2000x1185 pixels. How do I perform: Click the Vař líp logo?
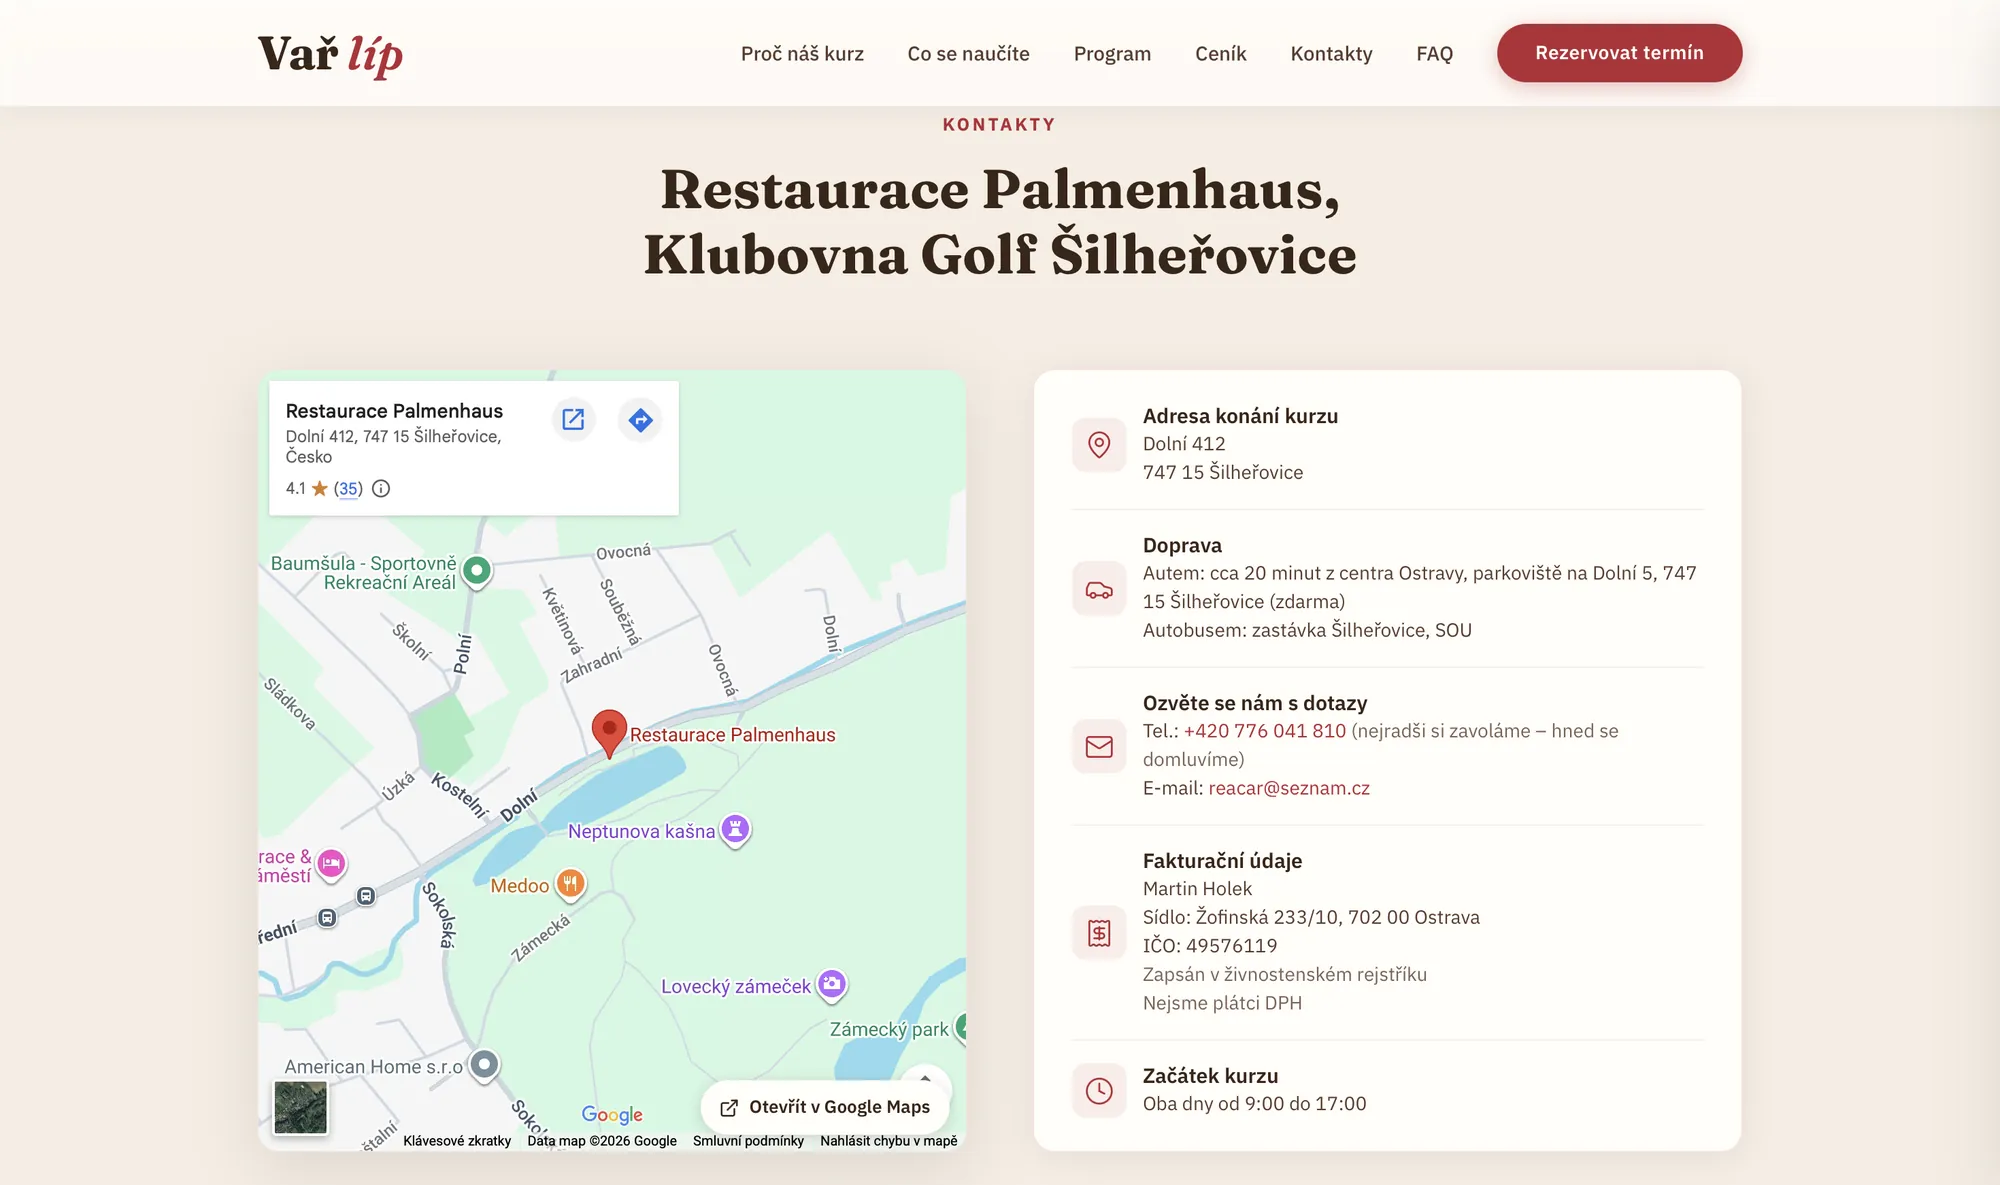[x=330, y=54]
